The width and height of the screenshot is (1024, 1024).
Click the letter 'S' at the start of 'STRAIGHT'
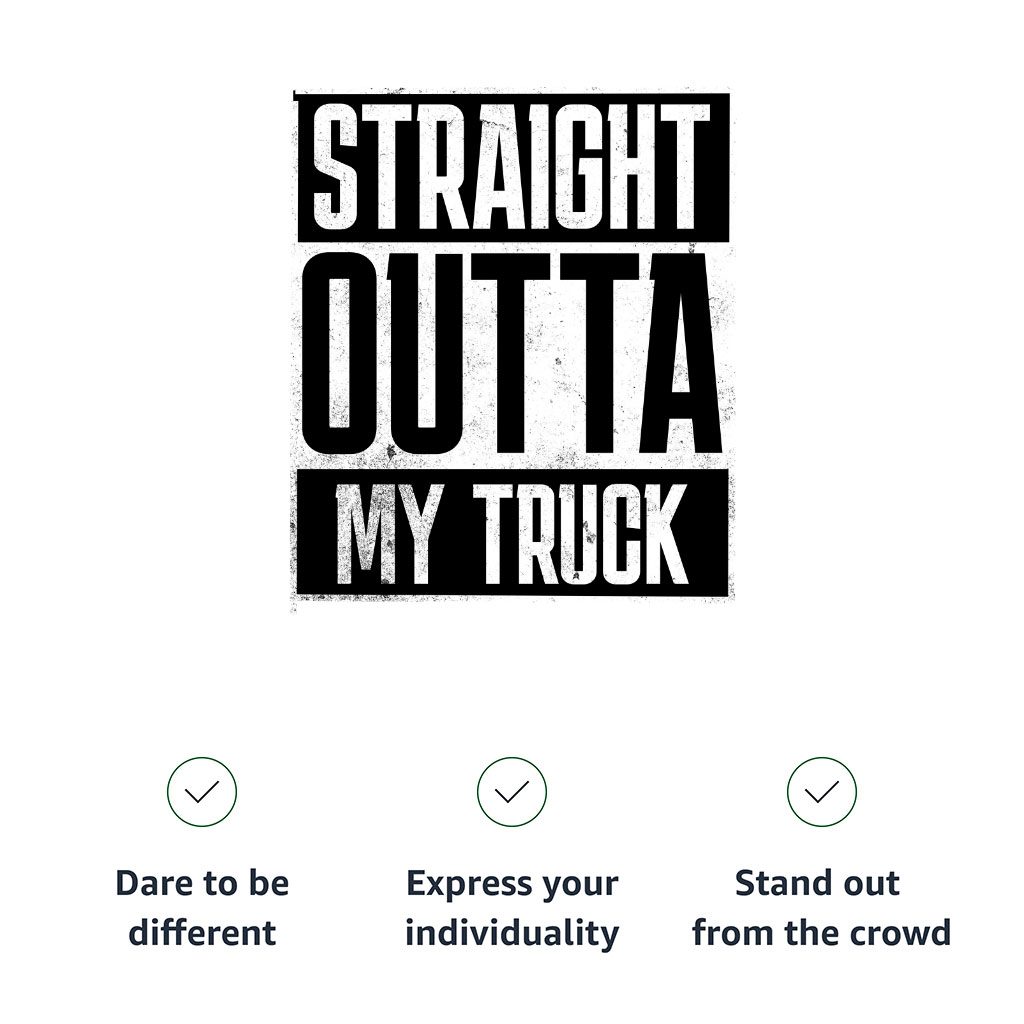[336, 167]
